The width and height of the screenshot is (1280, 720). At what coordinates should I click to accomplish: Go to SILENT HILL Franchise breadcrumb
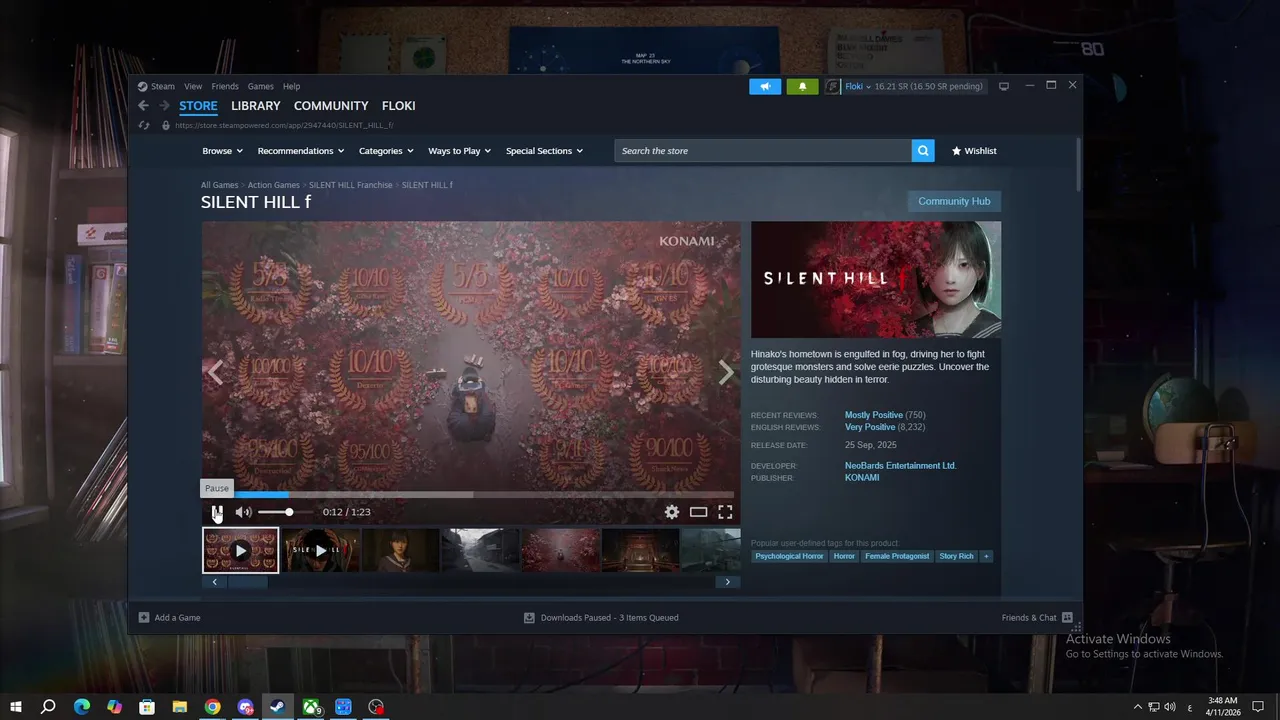(x=350, y=185)
